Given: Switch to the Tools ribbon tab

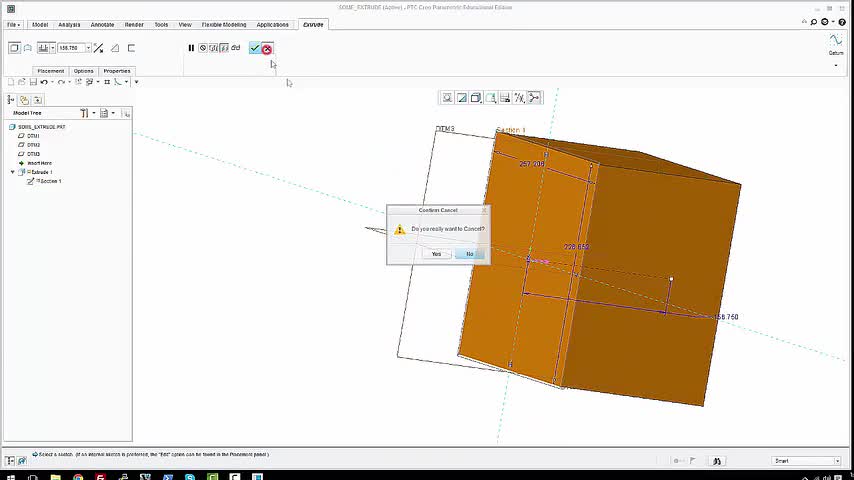Looking at the screenshot, I should tap(161, 25).
